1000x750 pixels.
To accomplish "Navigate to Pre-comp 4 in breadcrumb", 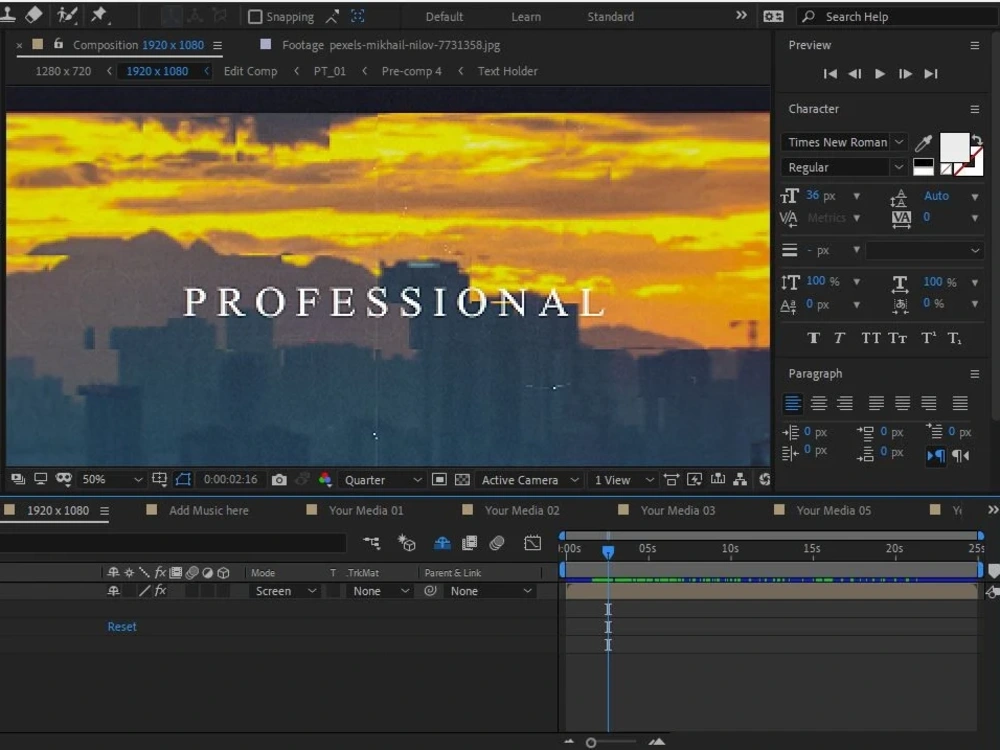I will (x=411, y=71).
